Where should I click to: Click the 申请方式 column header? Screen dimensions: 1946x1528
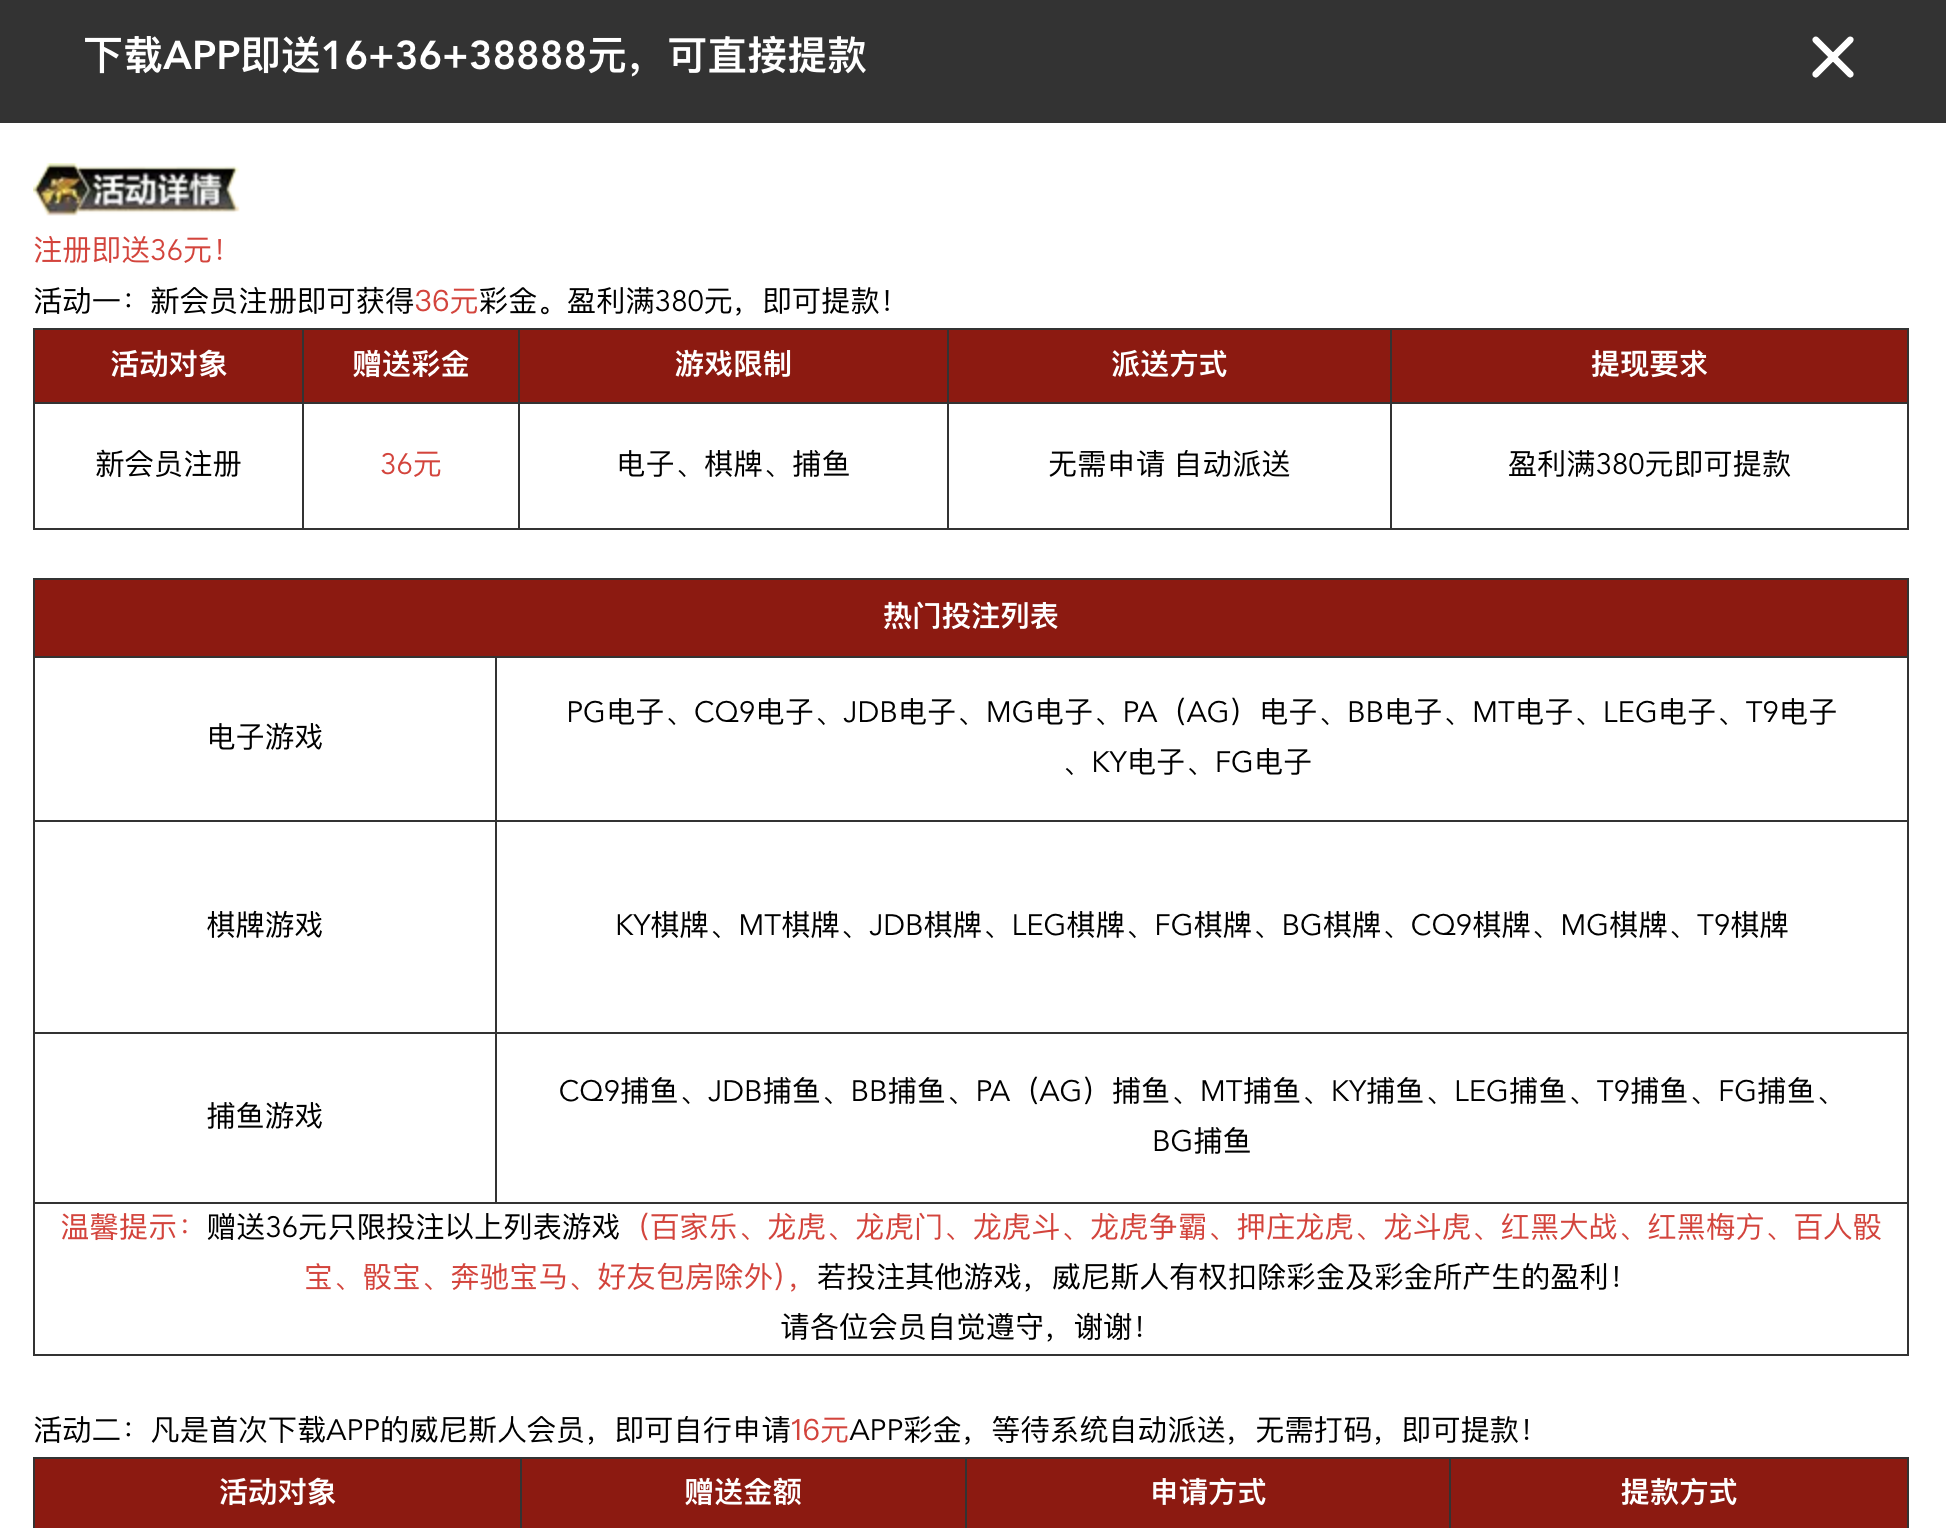click(1208, 1493)
